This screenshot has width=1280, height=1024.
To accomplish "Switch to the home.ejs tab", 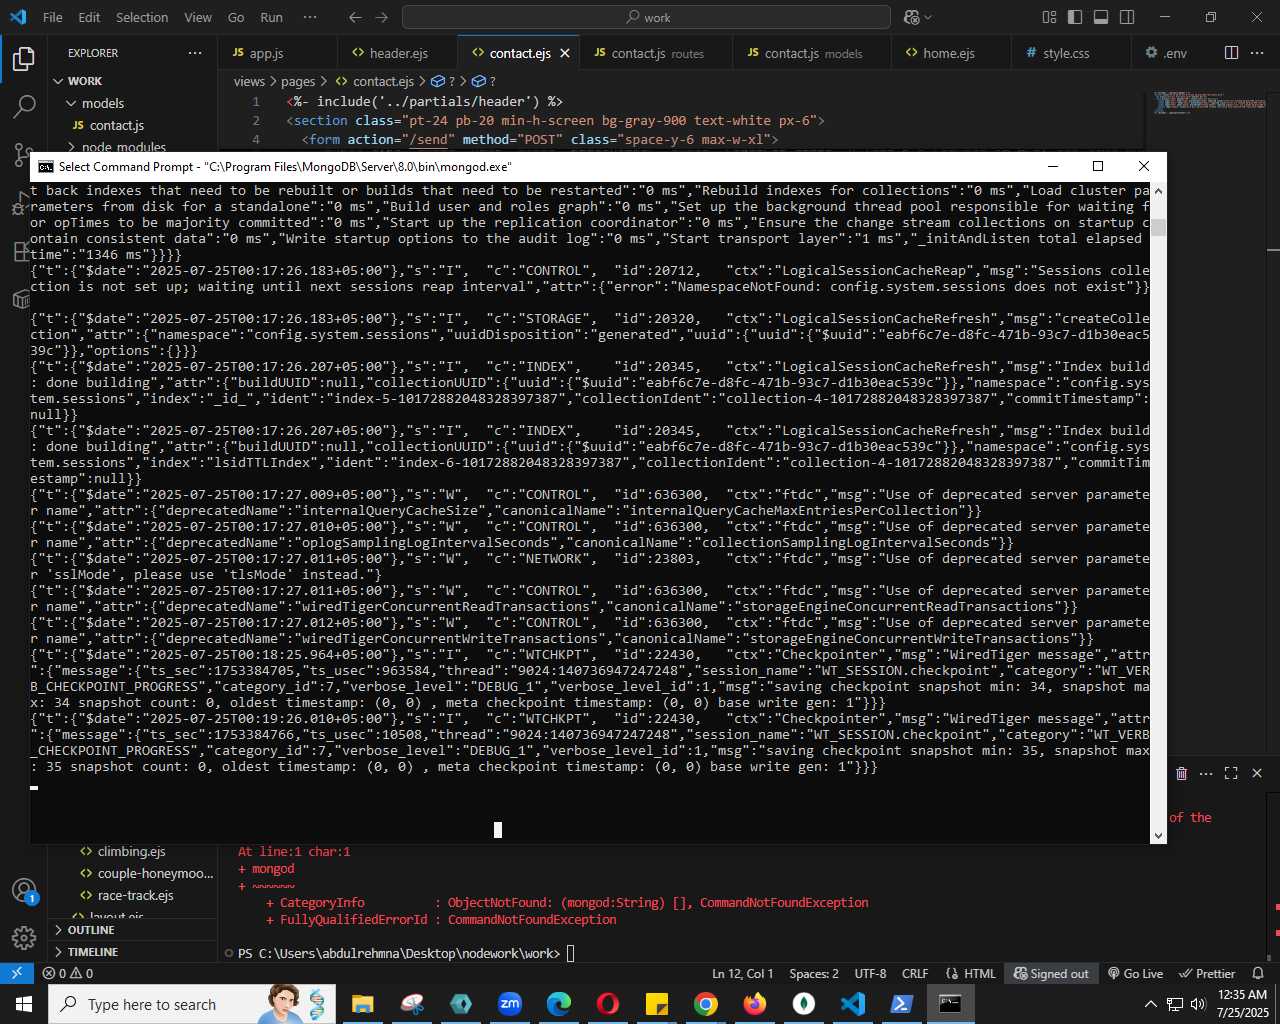I will [x=948, y=53].
